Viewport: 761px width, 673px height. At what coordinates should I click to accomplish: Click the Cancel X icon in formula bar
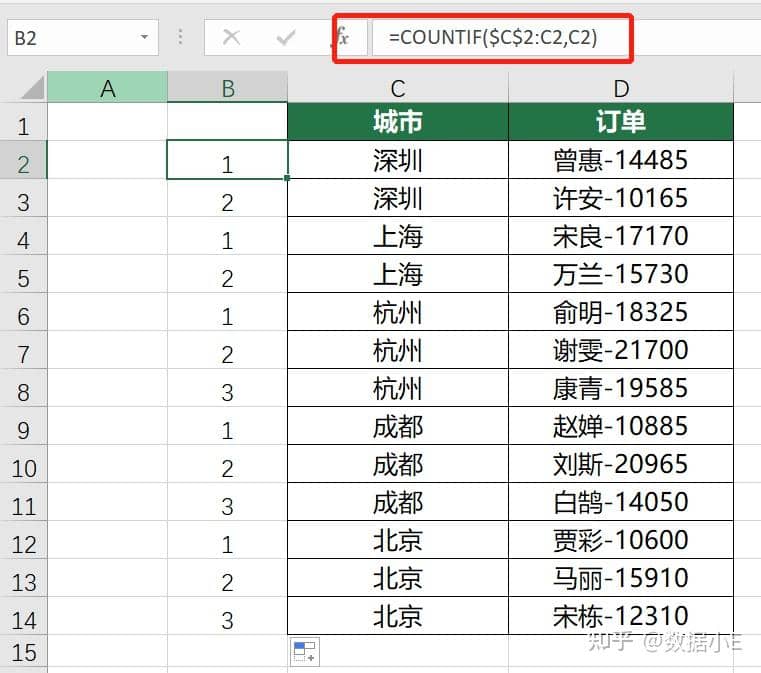[231, 38]
